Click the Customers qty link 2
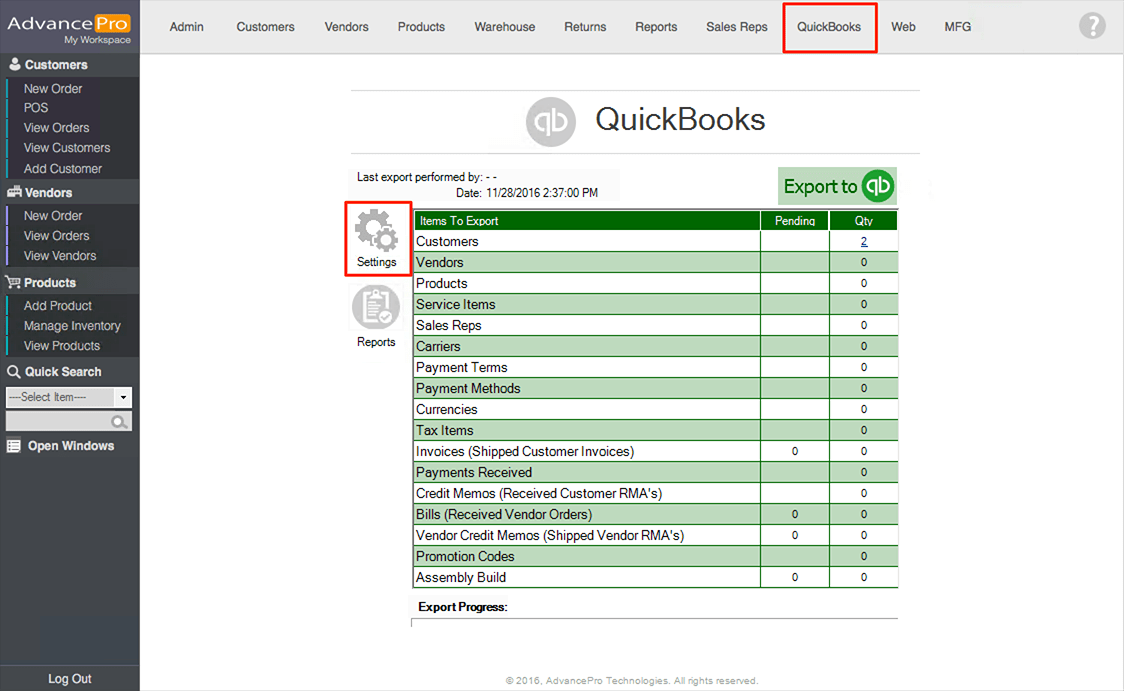Image resolution: width=1124 pixels, height=691 pixels. pyautogui.click(x=864, y=242)
